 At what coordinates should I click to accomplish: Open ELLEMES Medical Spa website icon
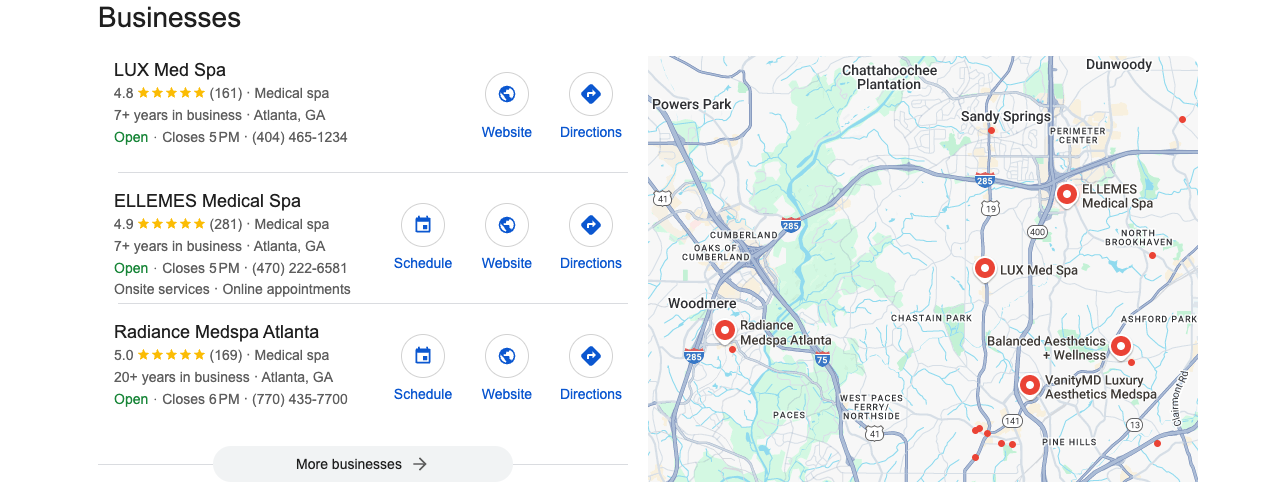click(x=507, y=225)
